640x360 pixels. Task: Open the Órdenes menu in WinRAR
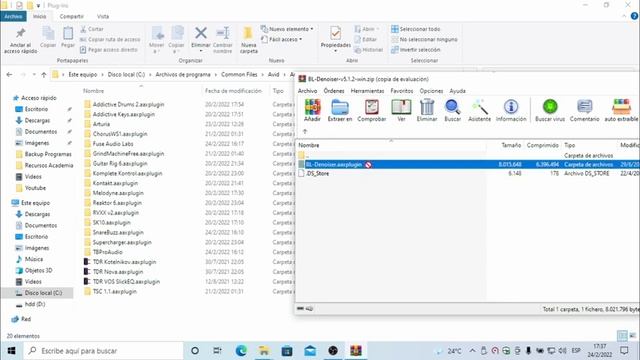pyautogui.click(x=334, y=91)
